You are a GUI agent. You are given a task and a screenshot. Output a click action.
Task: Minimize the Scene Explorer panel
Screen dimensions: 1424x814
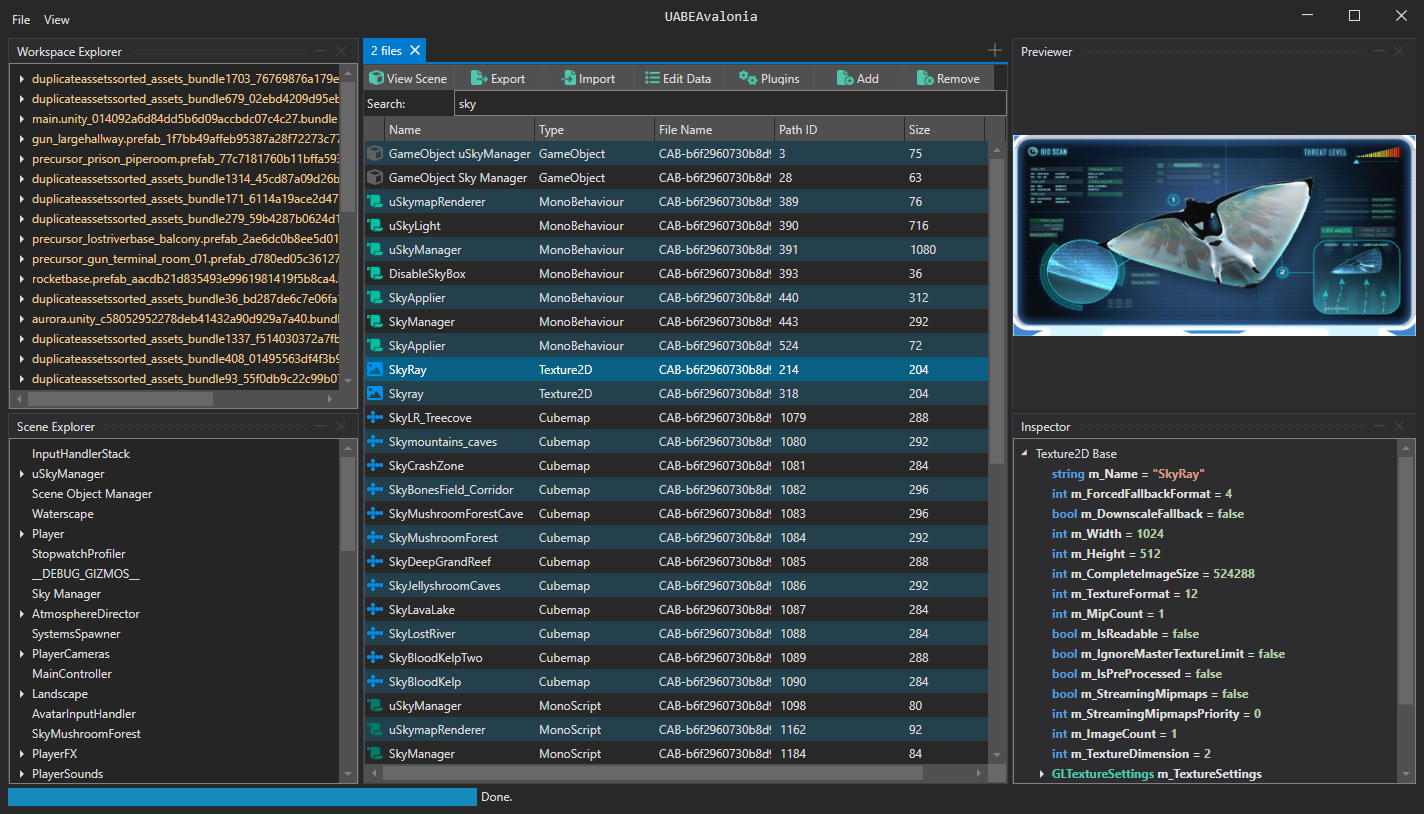click(320, 426)
